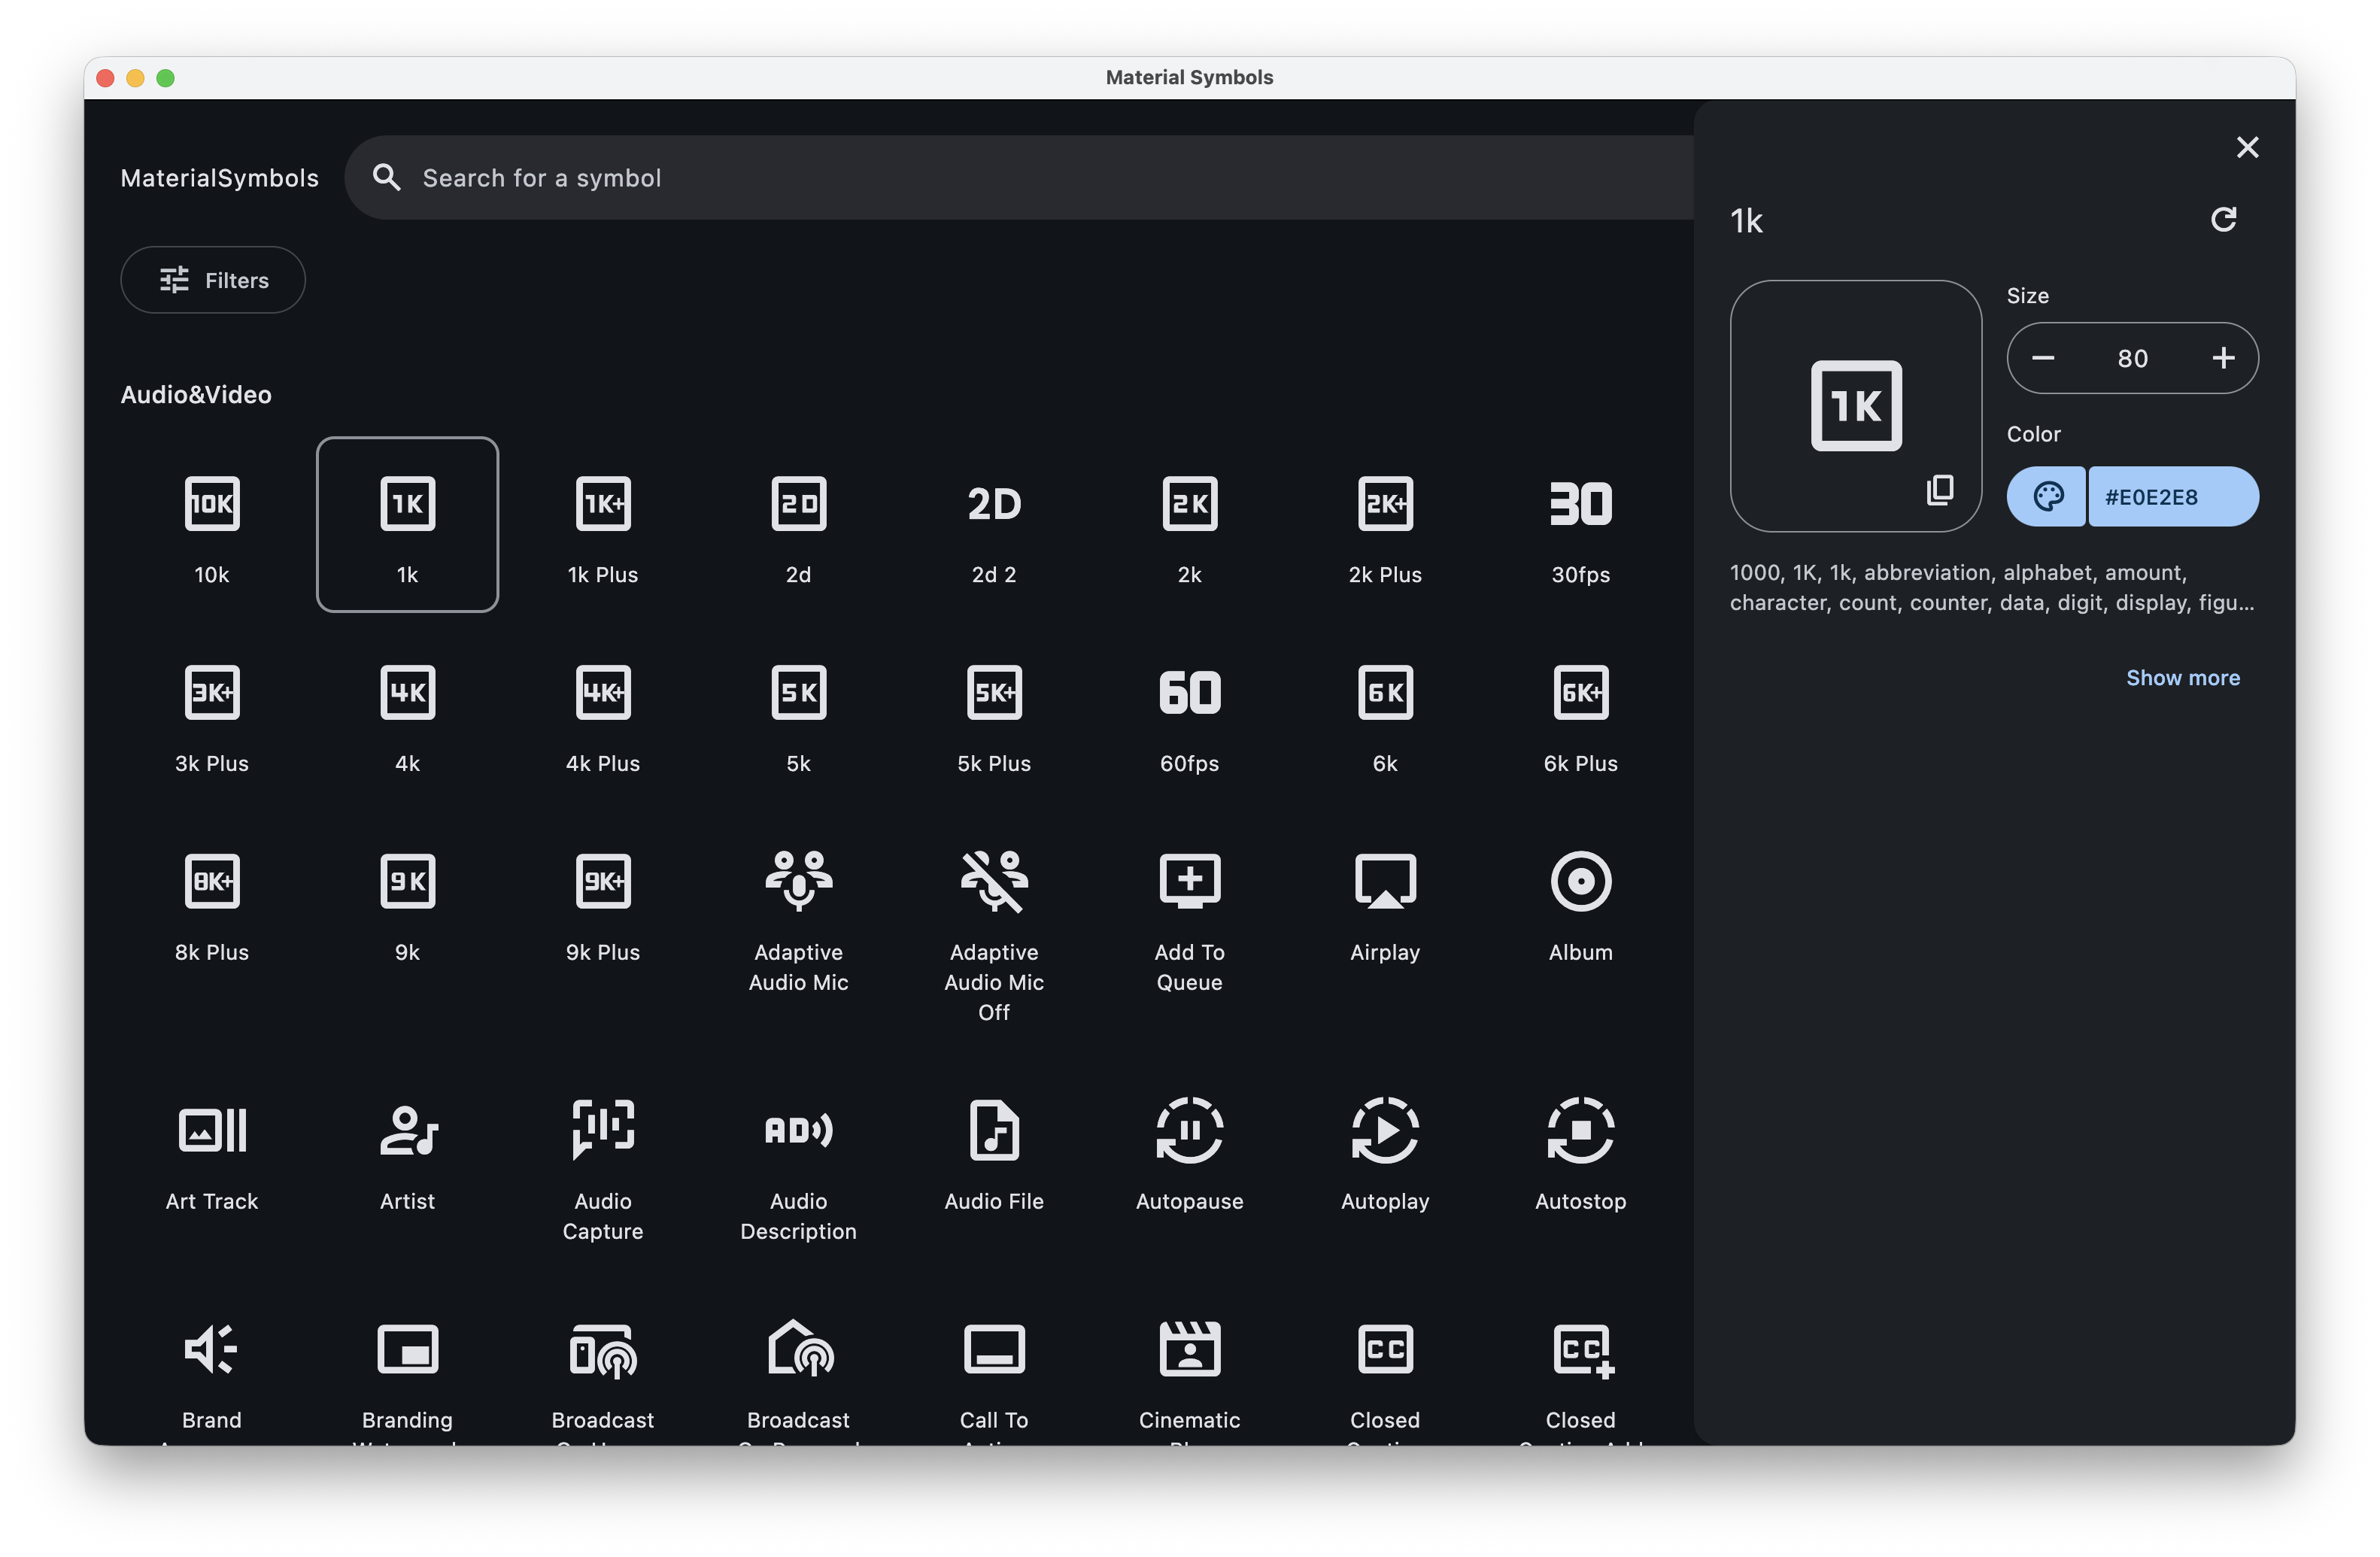This screenshot has height=1557, width=2380.
Task: Select the Airplay symbol
Action: pos(1385,903)
